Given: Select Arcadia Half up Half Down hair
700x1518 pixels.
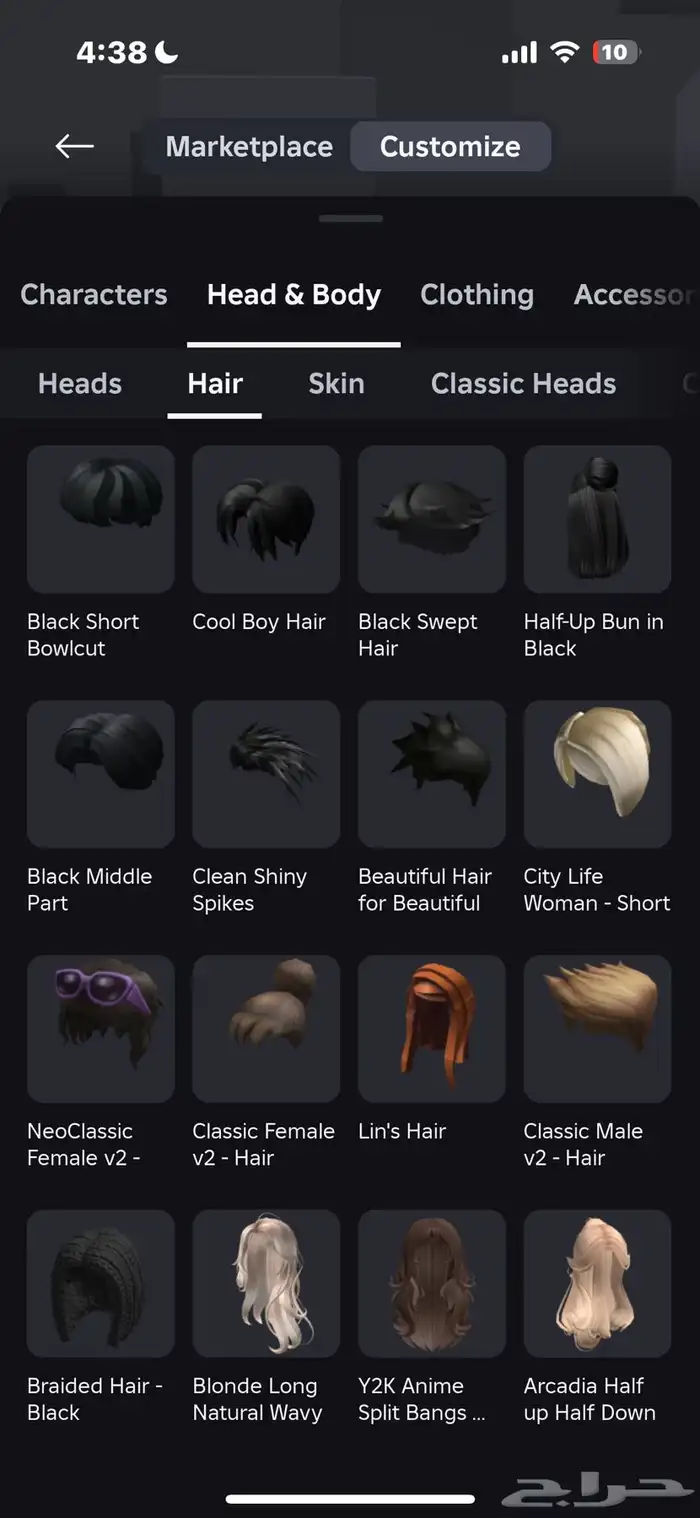Looking at the screenshot, I should click(597, 1284).
